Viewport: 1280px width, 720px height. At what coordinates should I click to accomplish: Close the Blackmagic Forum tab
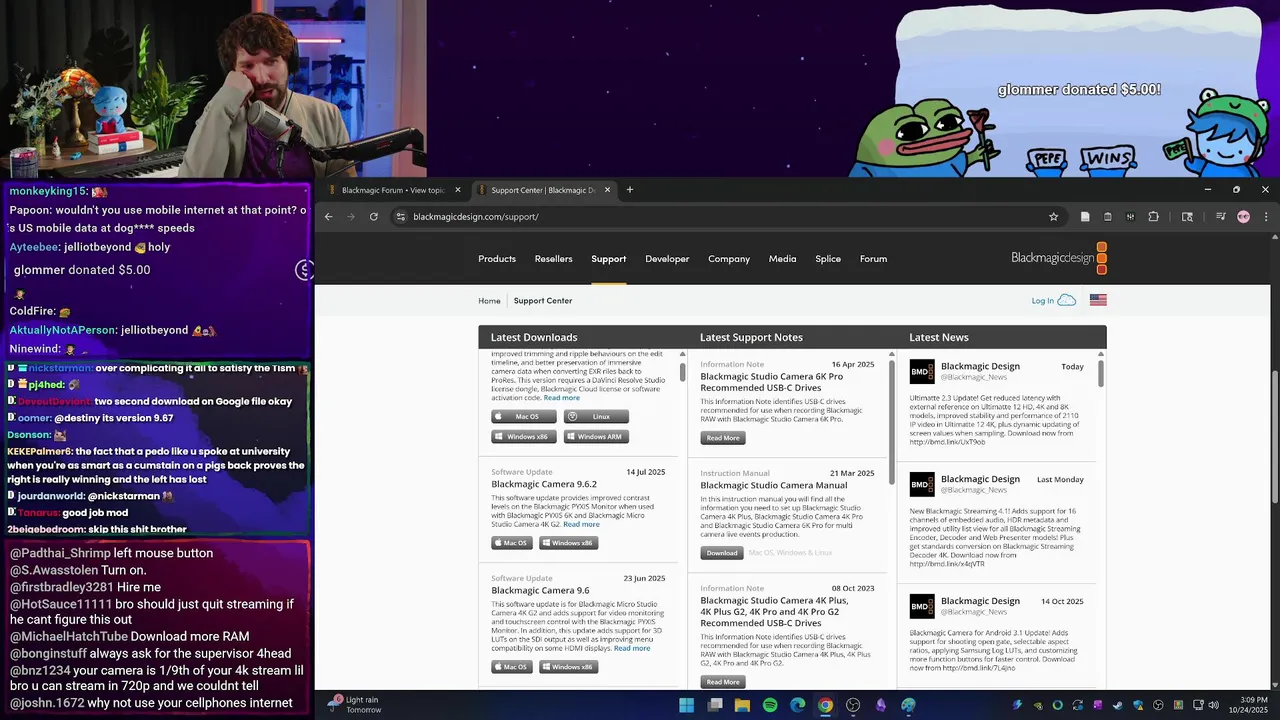[458, 190]
